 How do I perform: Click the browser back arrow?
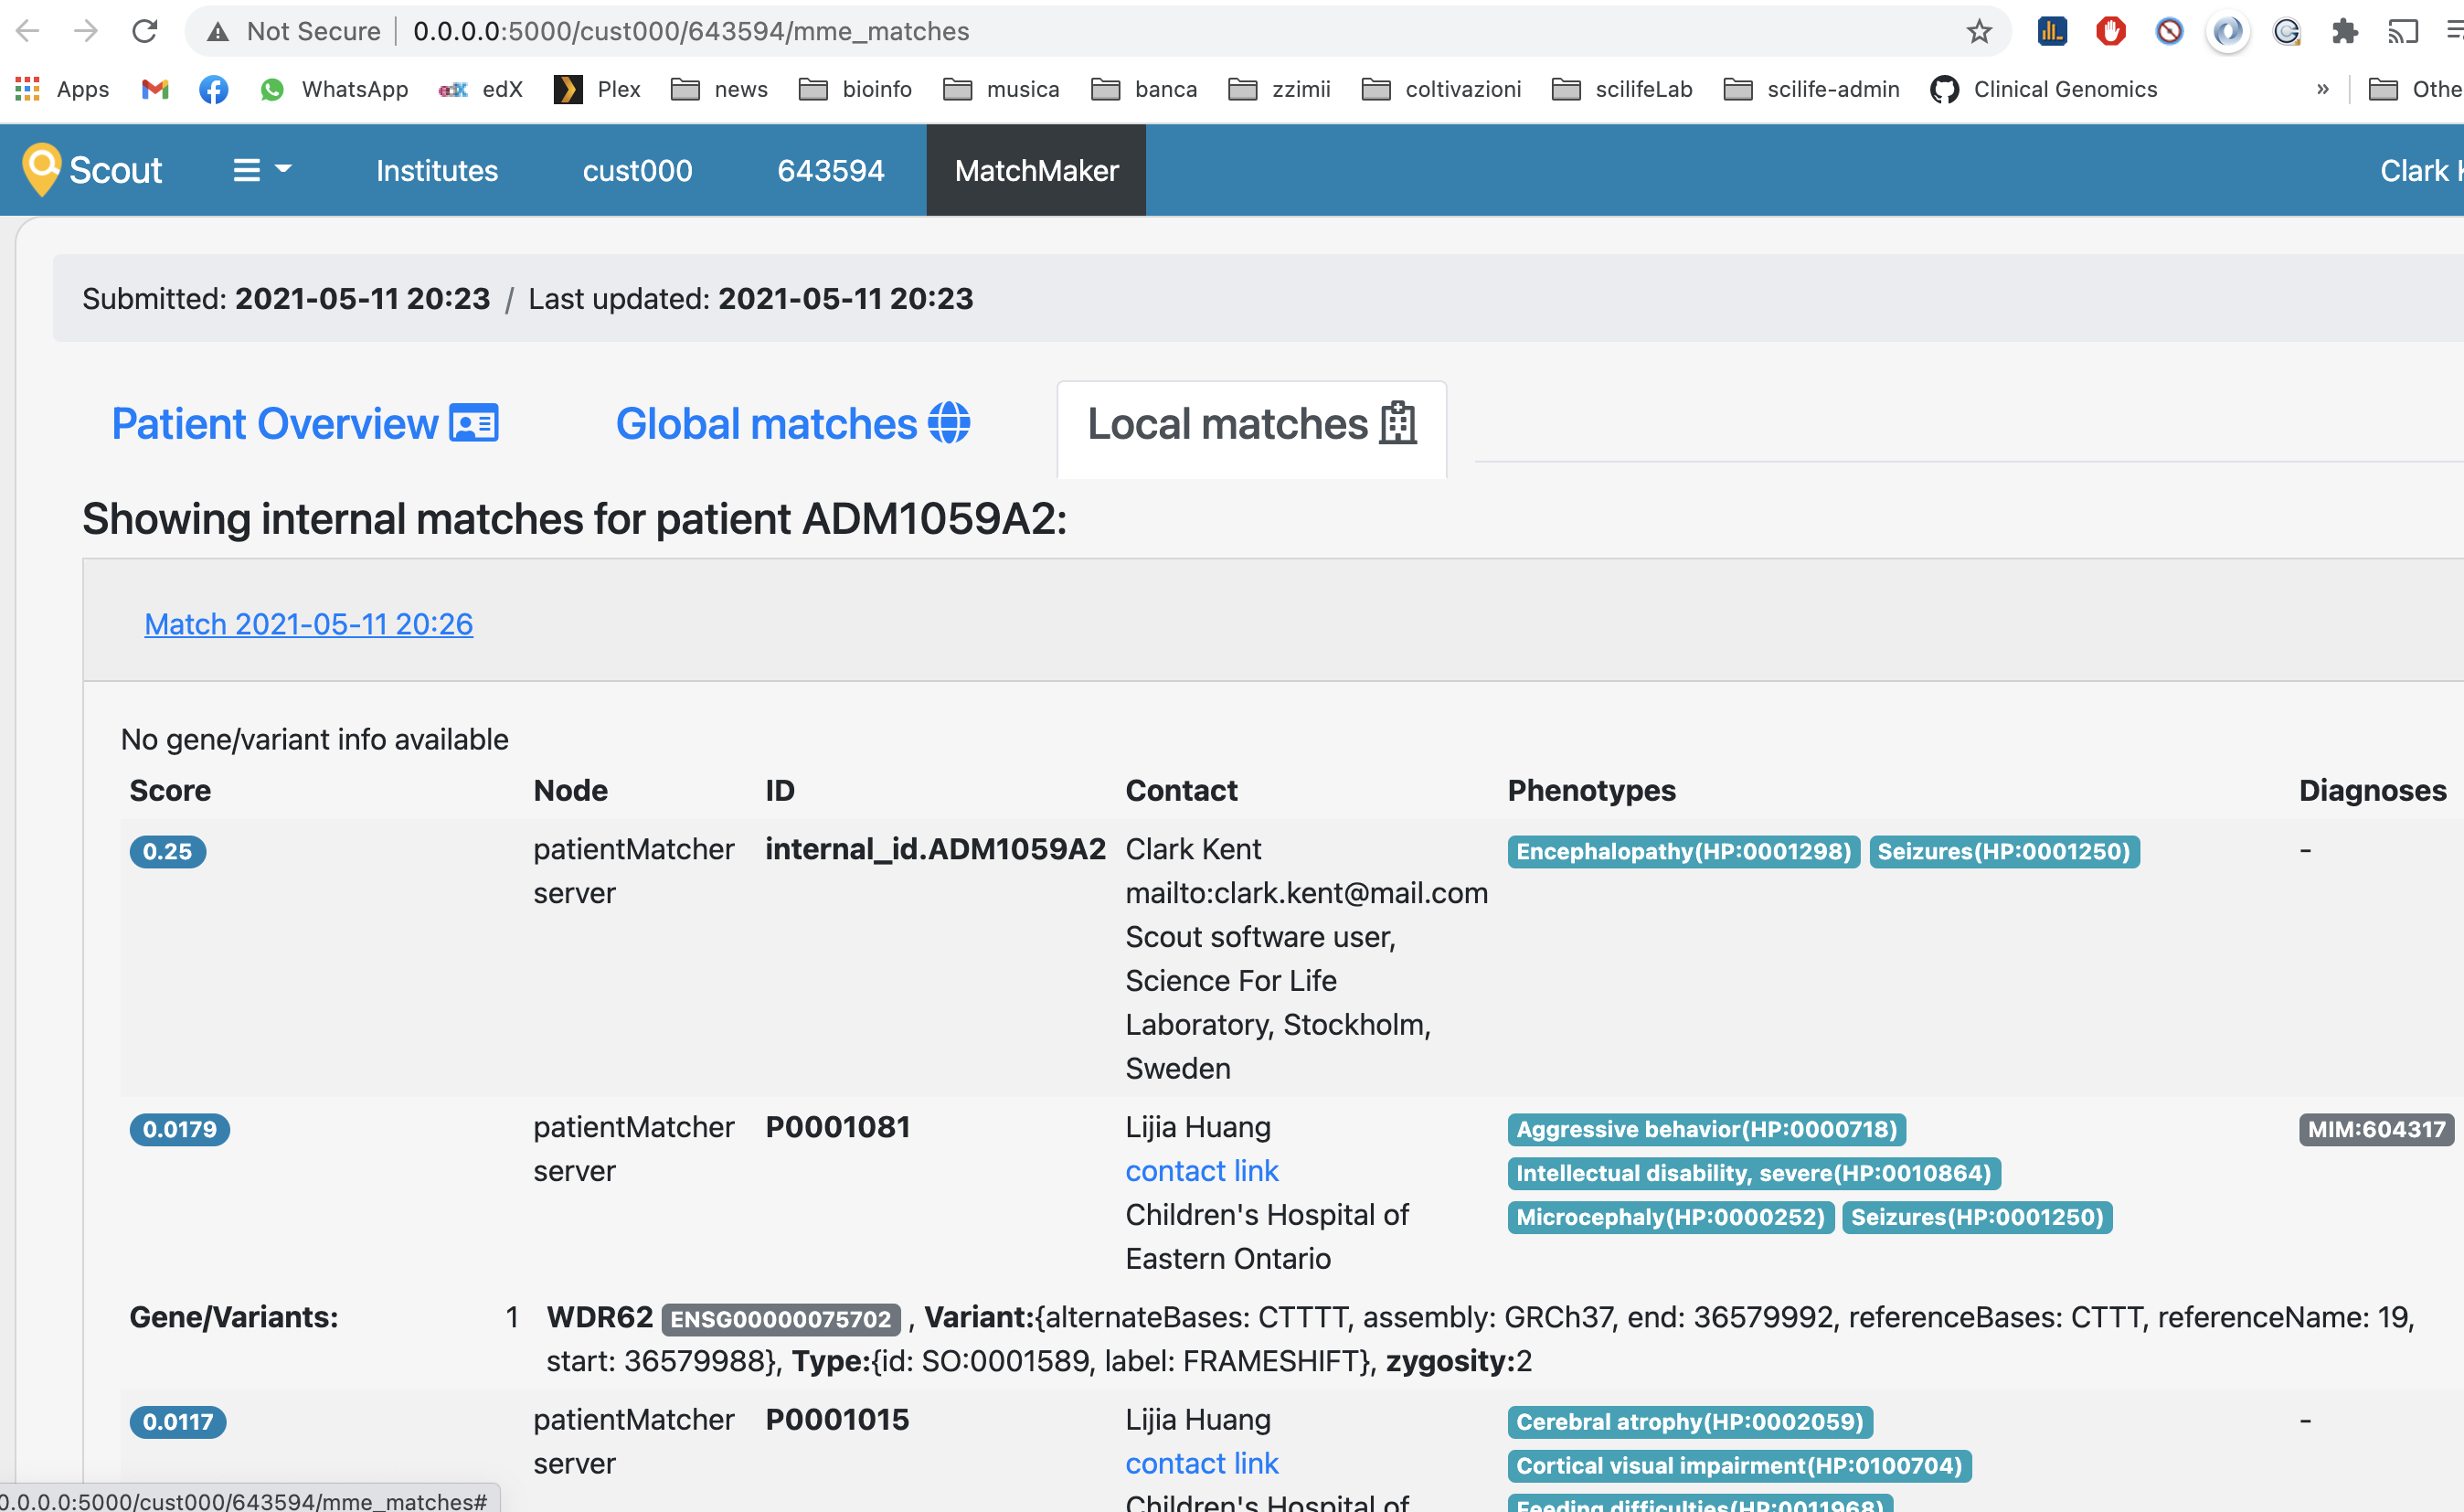[28, 31]
